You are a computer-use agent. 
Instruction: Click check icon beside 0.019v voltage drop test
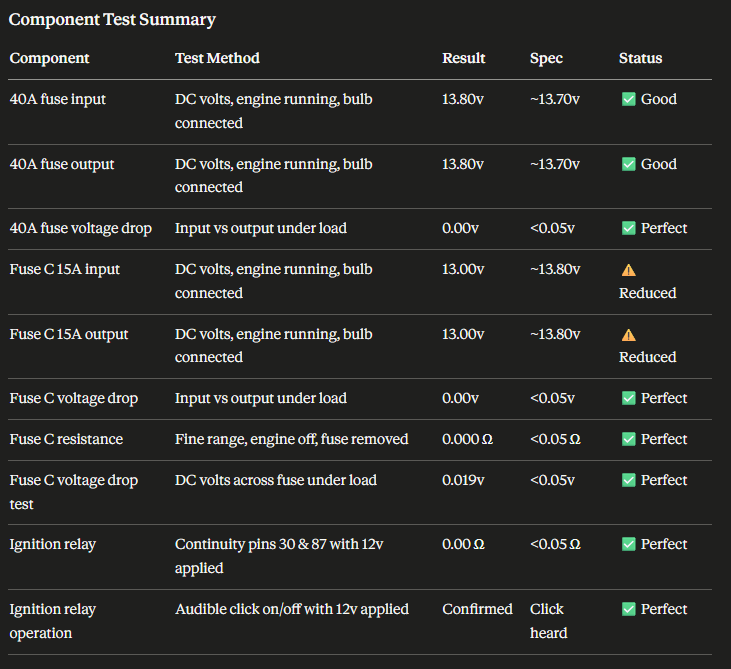click(628, 480)
